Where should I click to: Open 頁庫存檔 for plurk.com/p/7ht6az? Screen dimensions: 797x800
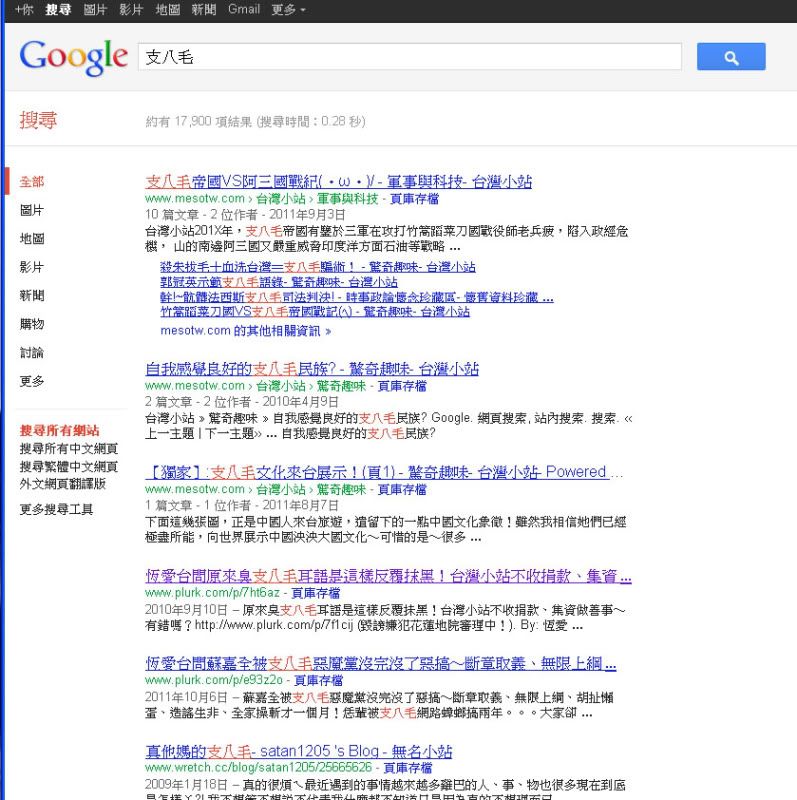(315, 593)
